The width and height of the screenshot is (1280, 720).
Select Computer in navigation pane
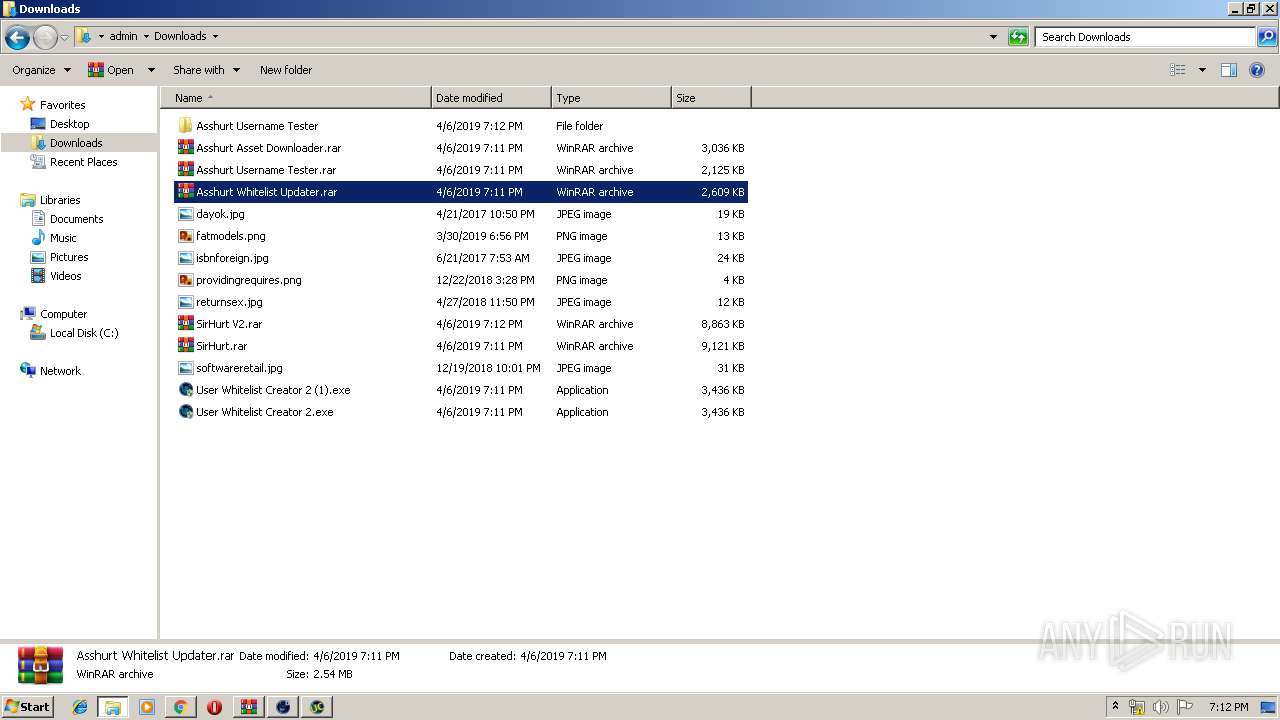pyautogui.click(x=63, y=314)
